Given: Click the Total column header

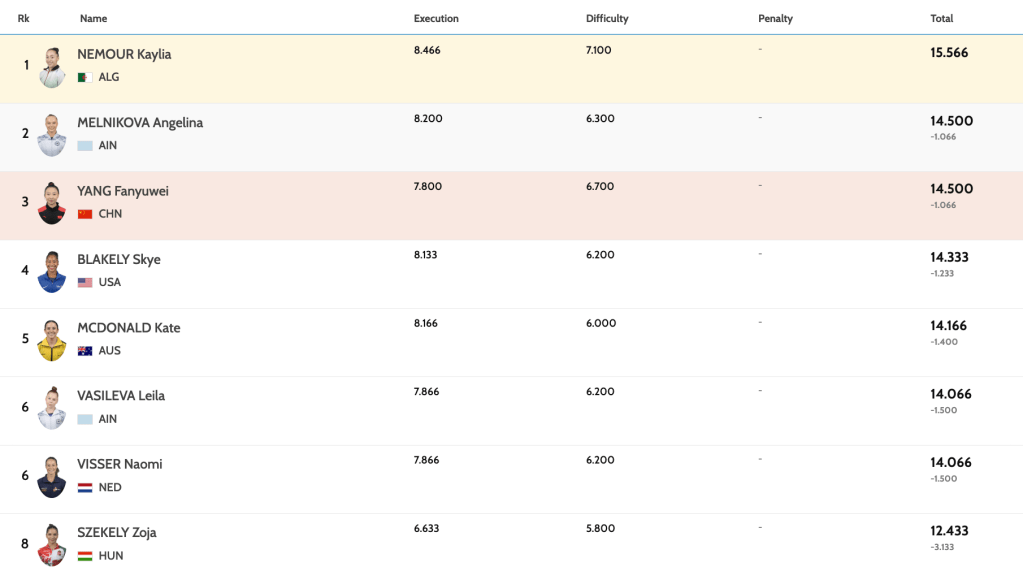Looking at the screenshot, I should click(941, 18).
